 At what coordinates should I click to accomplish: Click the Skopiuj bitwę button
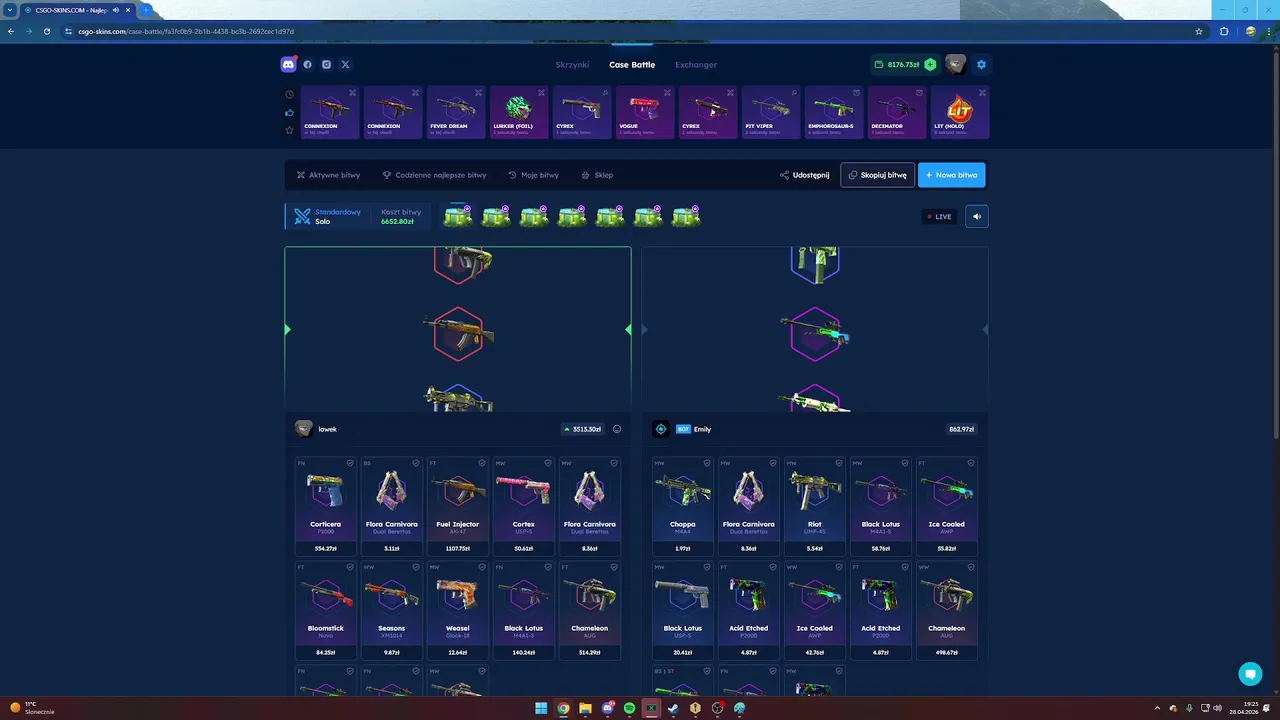(x=877, y=175)
